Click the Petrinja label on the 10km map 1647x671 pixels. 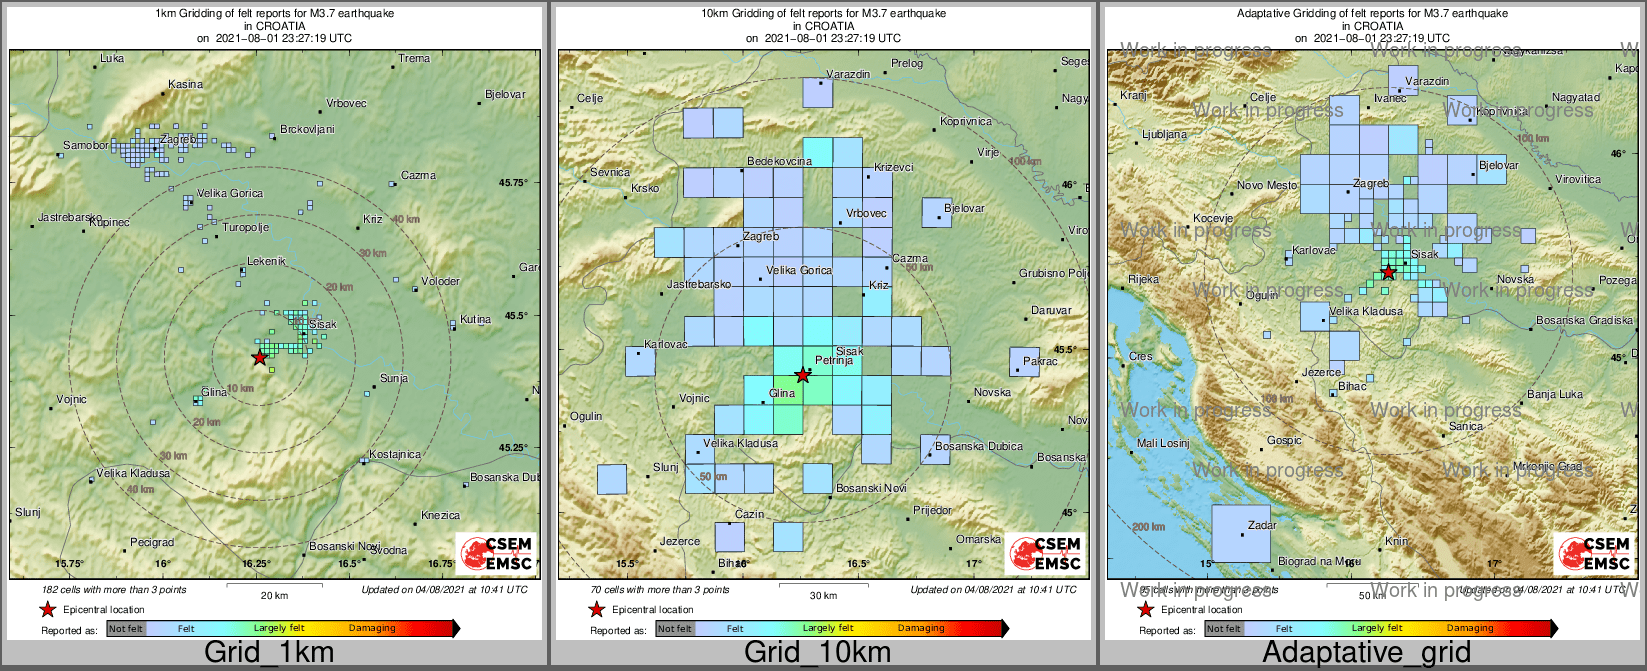pos(834,360)
